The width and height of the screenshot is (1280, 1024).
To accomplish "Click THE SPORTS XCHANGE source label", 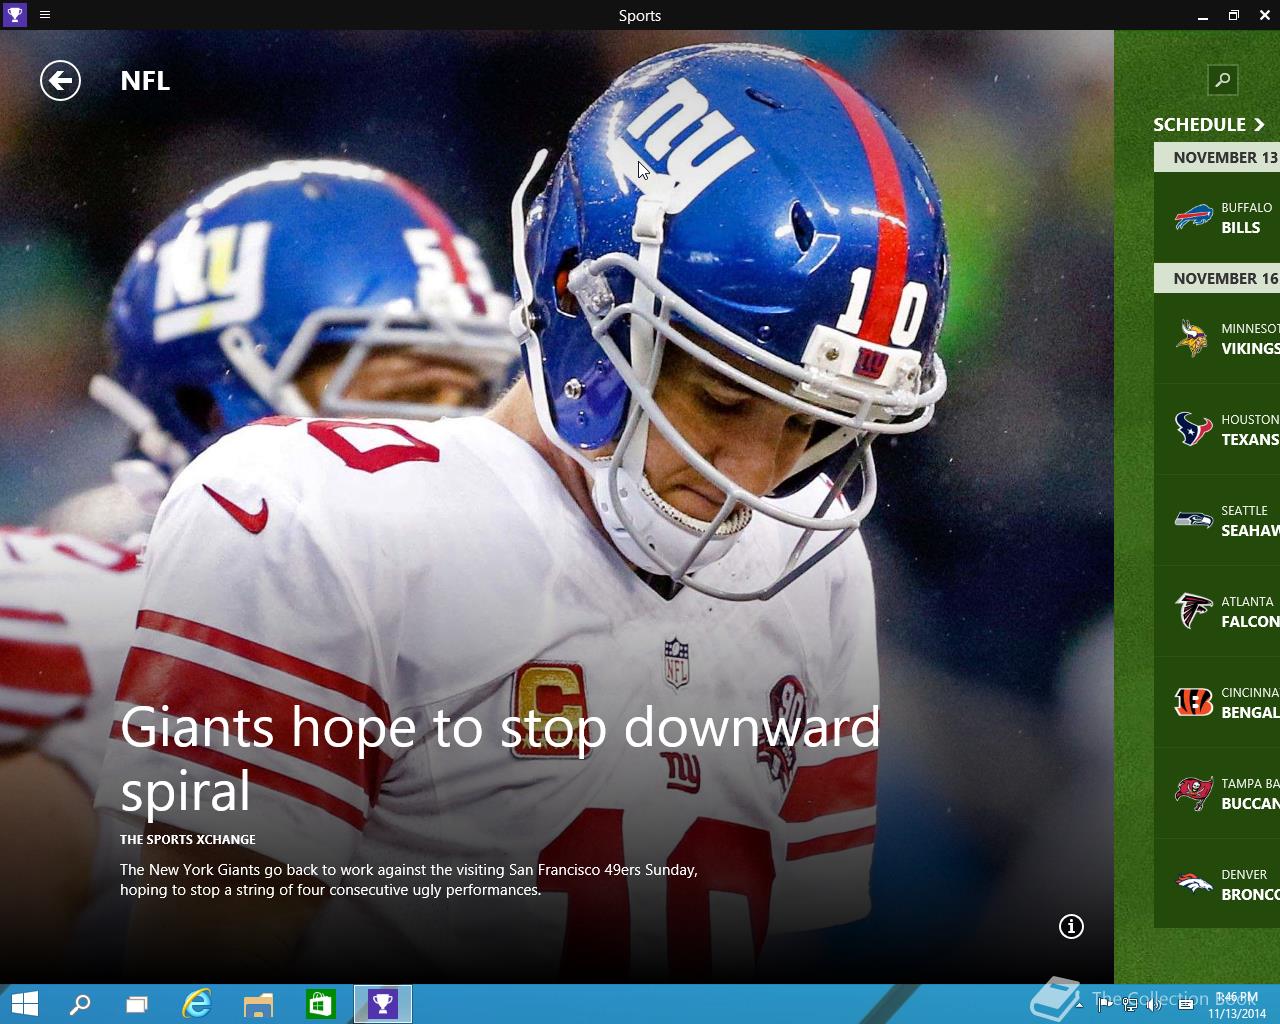I will 188,840.
